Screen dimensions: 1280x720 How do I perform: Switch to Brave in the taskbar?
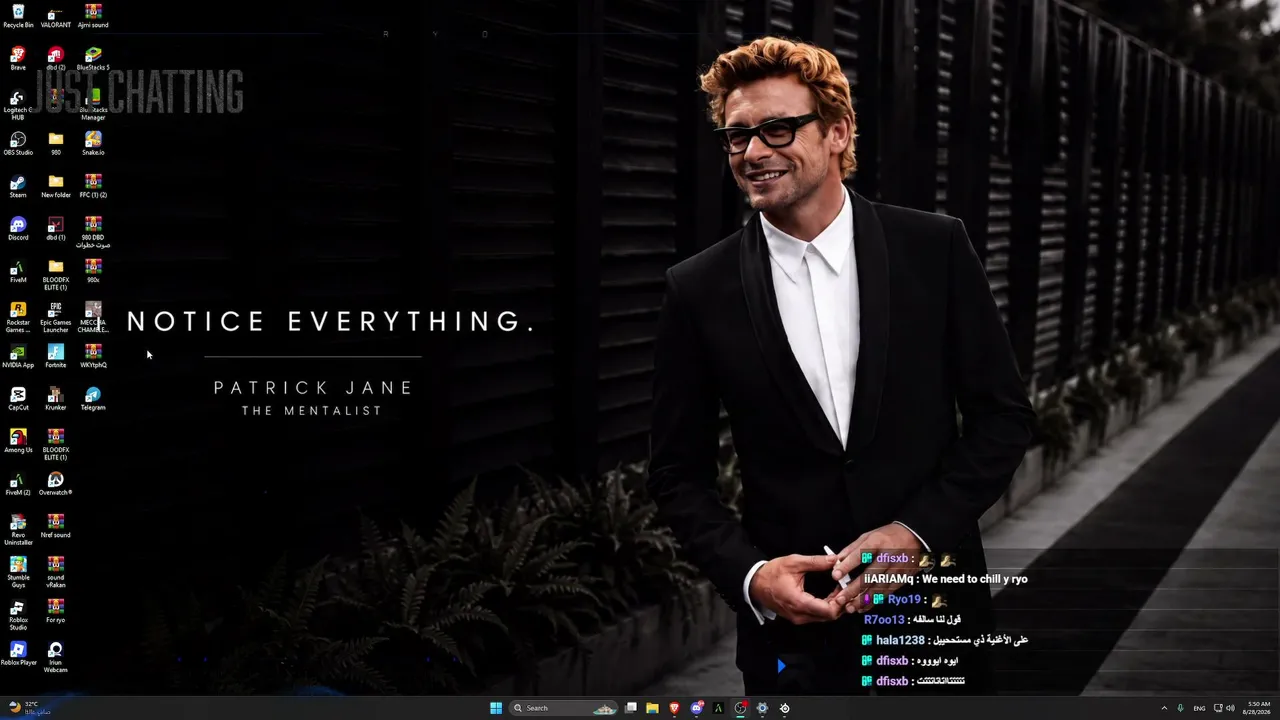[675, 708]
